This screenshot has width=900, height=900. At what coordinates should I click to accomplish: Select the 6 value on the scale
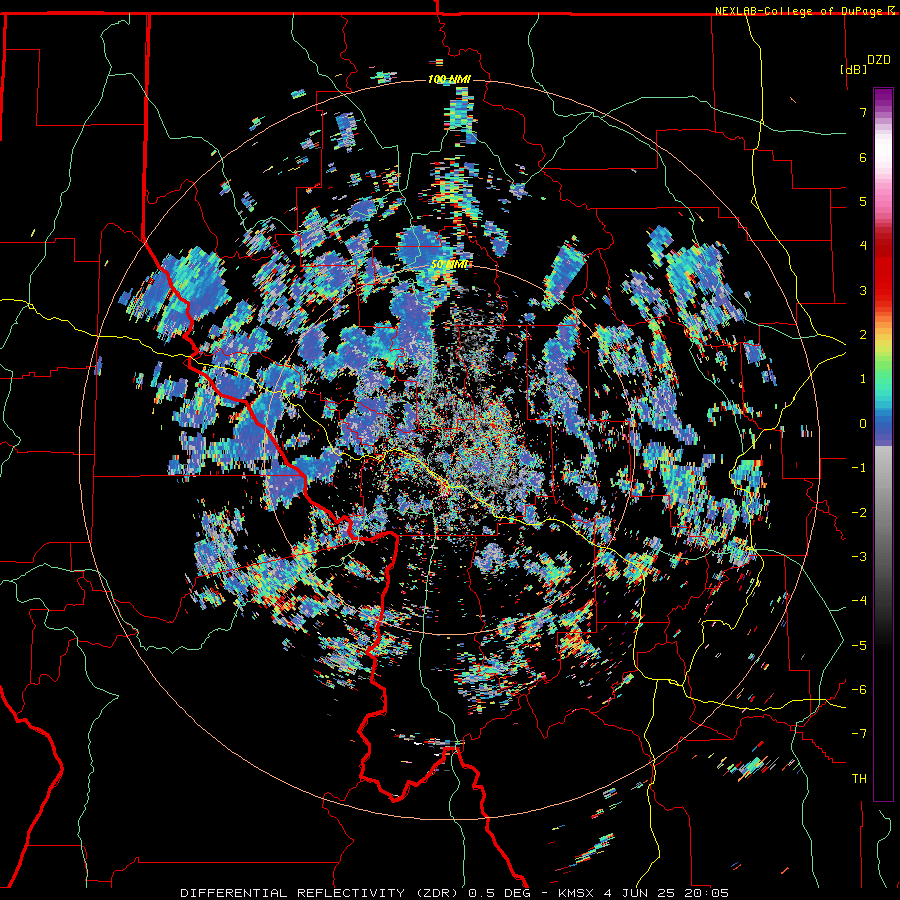tap(863, 157)
